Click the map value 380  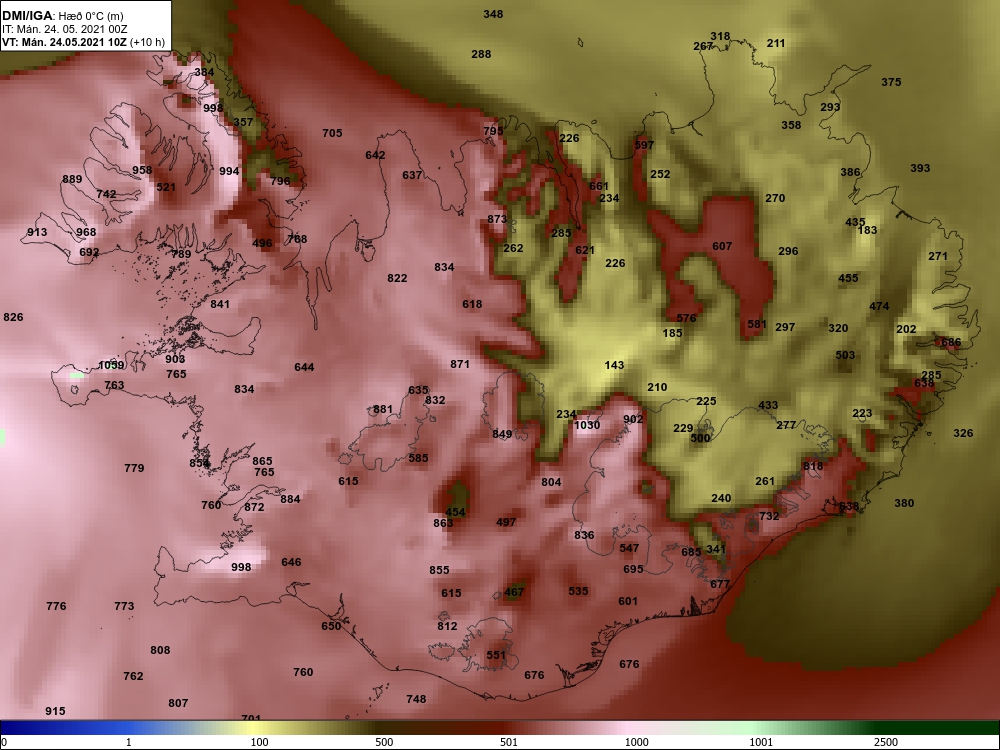tap(904, 503)
